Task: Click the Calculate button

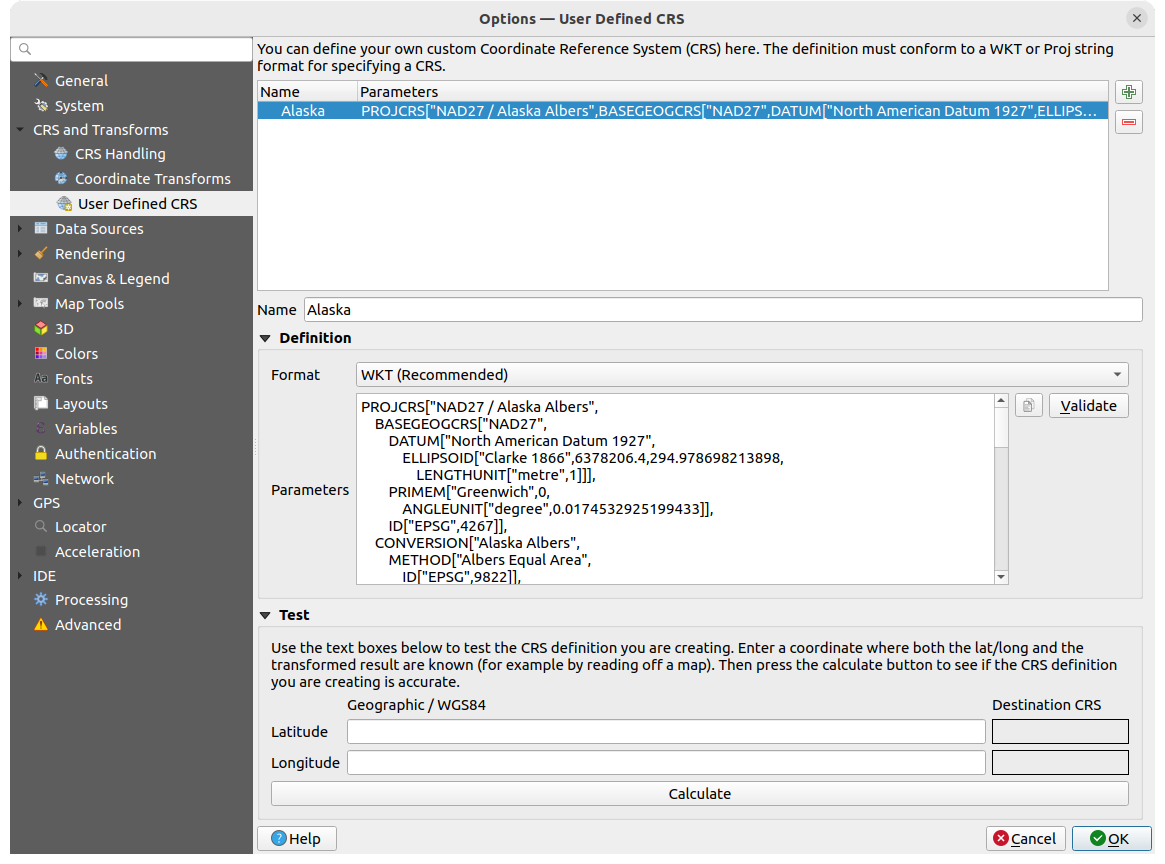Action: tap(699, 794)
